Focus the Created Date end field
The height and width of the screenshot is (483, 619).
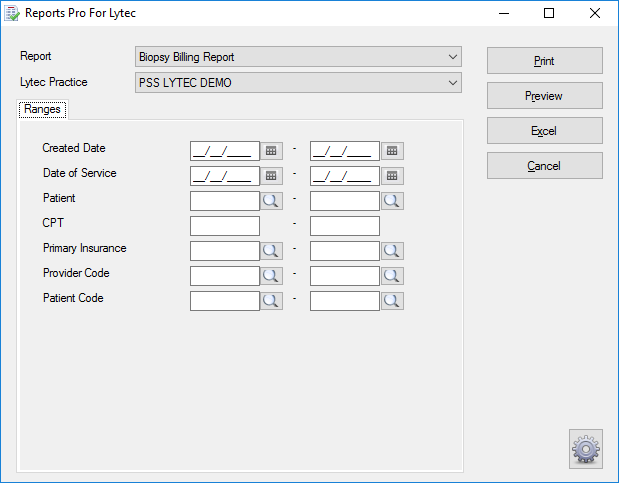pyautogui.click(x=345, y=151)
